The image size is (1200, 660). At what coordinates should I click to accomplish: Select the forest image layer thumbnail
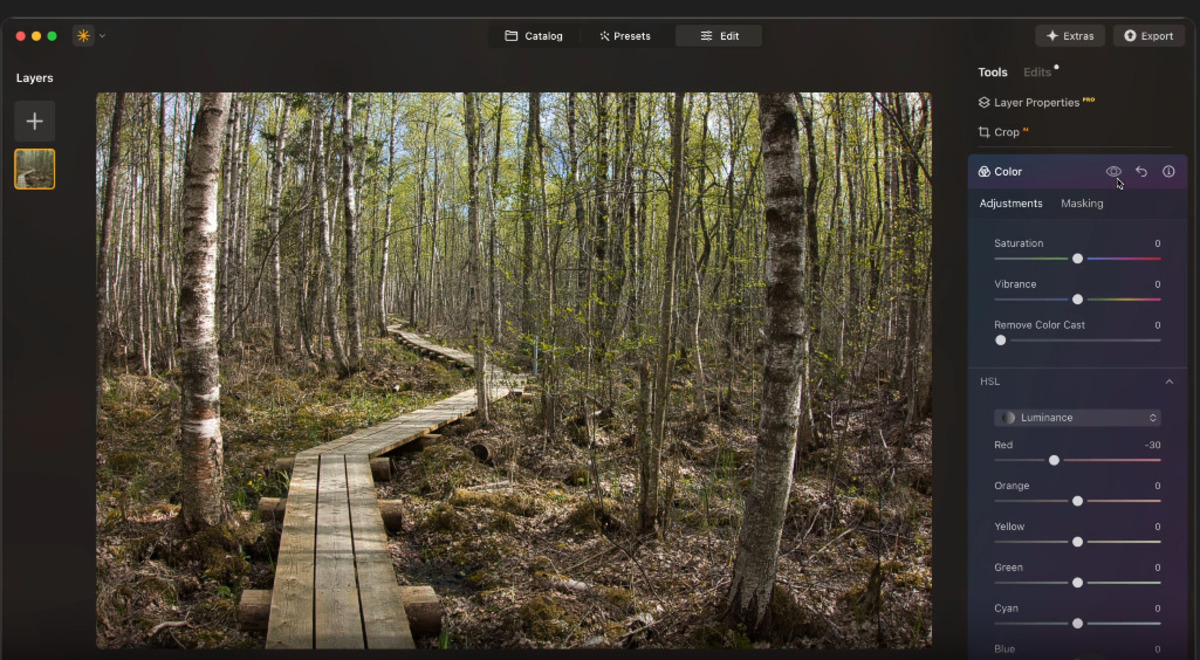[34, 168]
